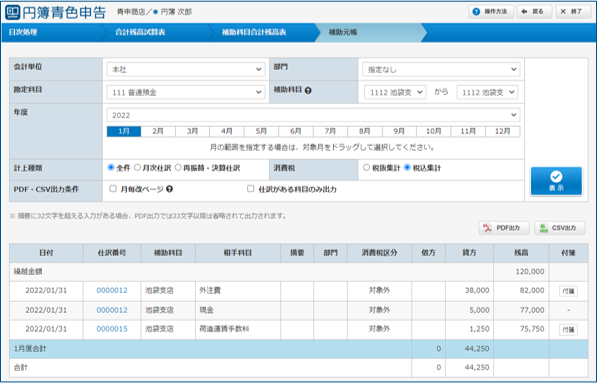Click the 荷造運賃手数料 cell

(x=238, y=329)
